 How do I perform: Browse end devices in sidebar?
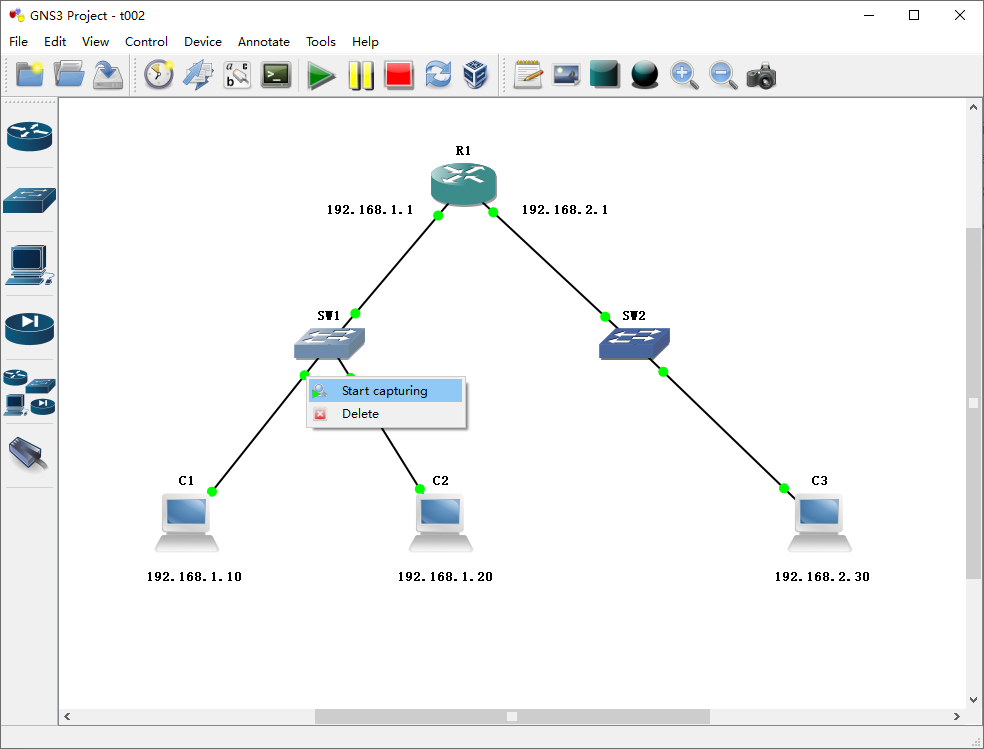[29, 265]
